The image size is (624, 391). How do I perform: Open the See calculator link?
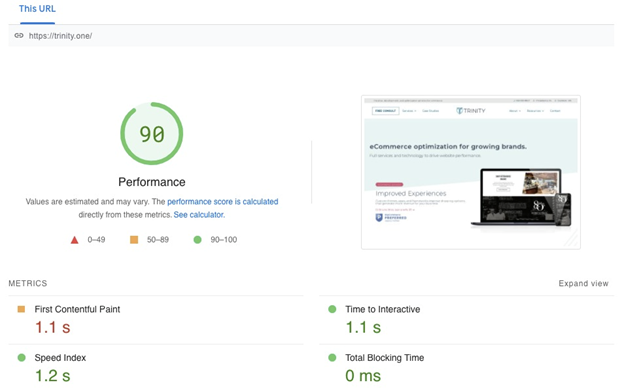pos(199,215)
